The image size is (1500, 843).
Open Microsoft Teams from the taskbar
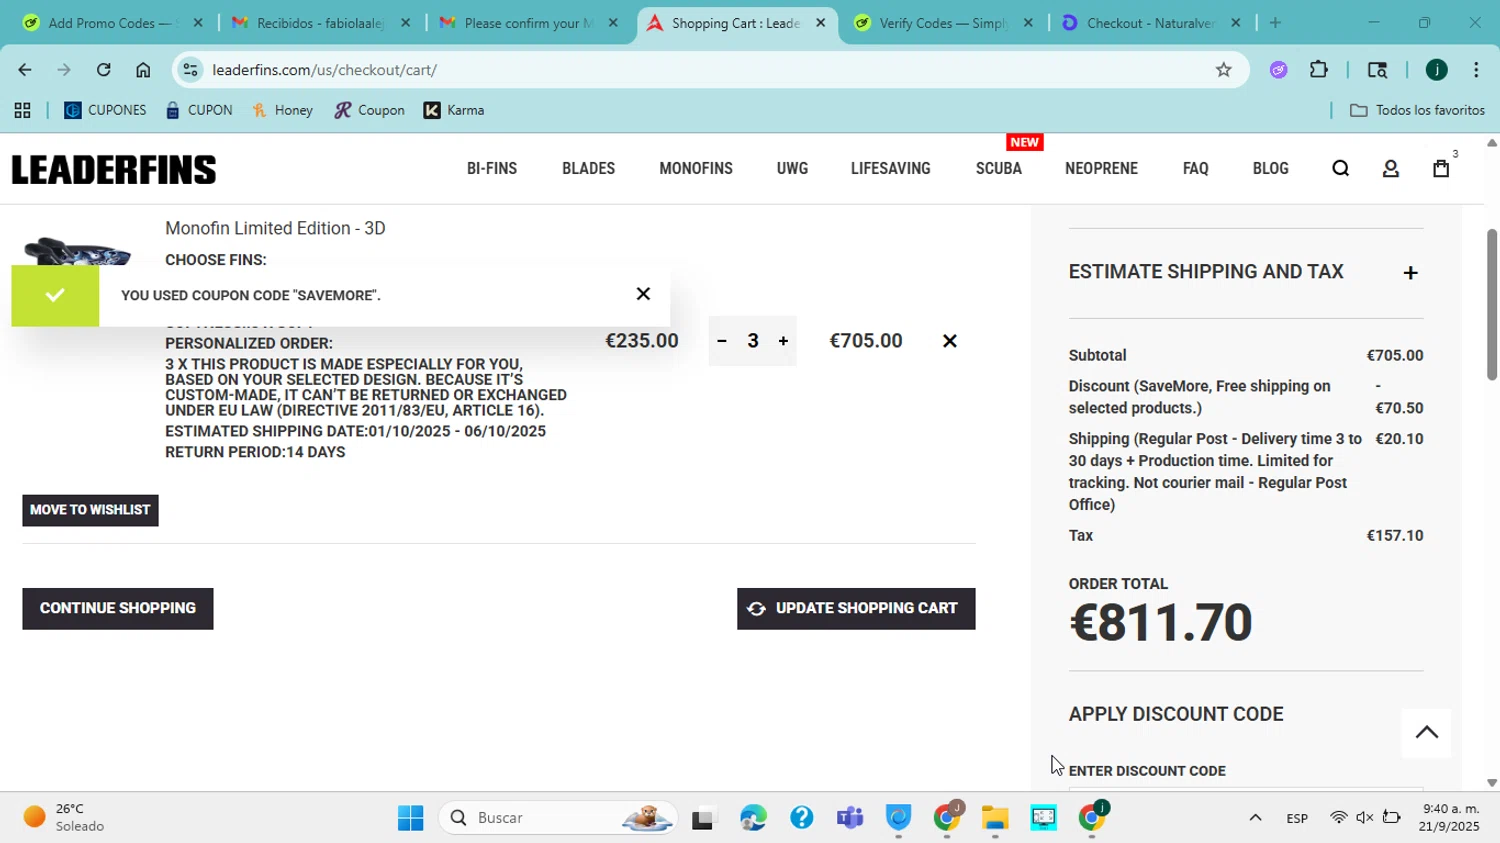click(x=850, y=819)
